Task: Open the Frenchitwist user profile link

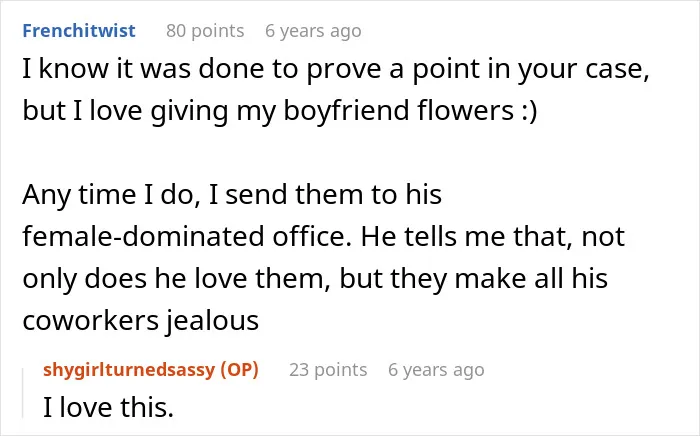Action: 79,31
